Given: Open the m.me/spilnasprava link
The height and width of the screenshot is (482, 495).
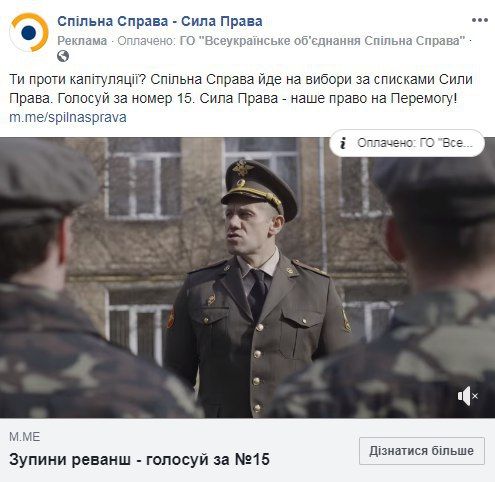Looking at the screenshot, I should (68, 117).
